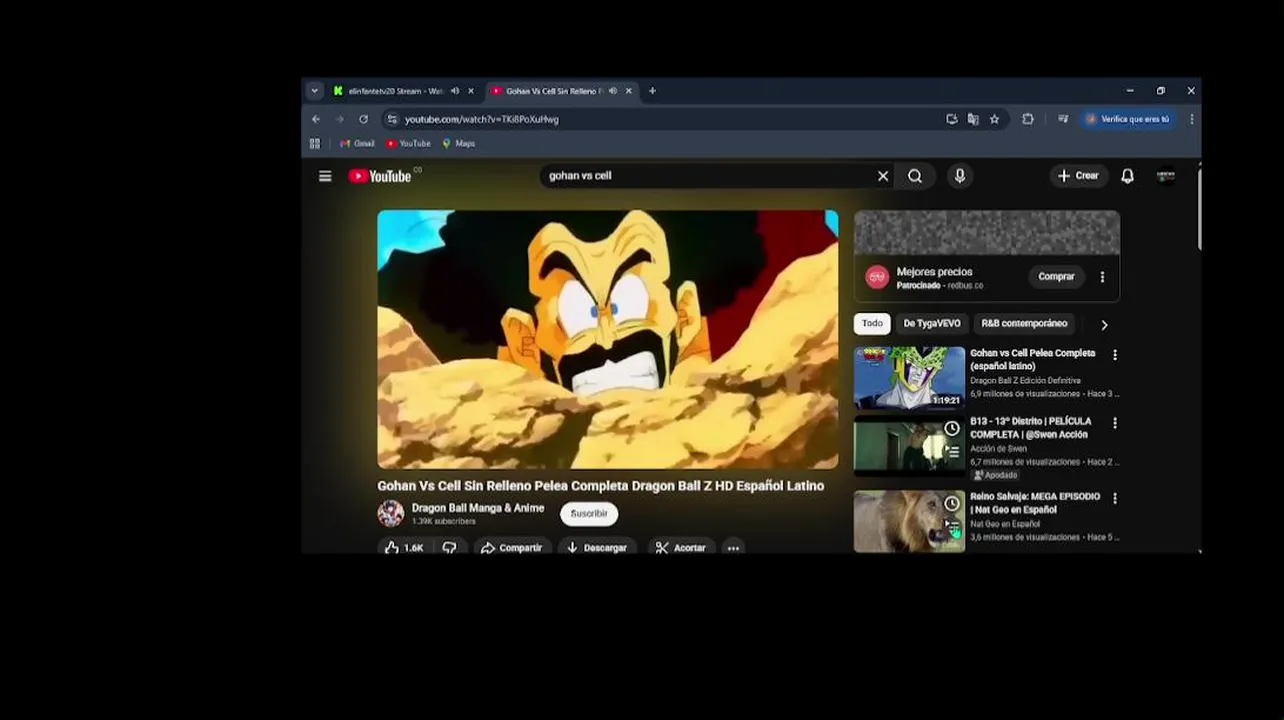Viewport: 1284px width, 720px height.
Task: Translate this page icon
Action: click(973, 119)
